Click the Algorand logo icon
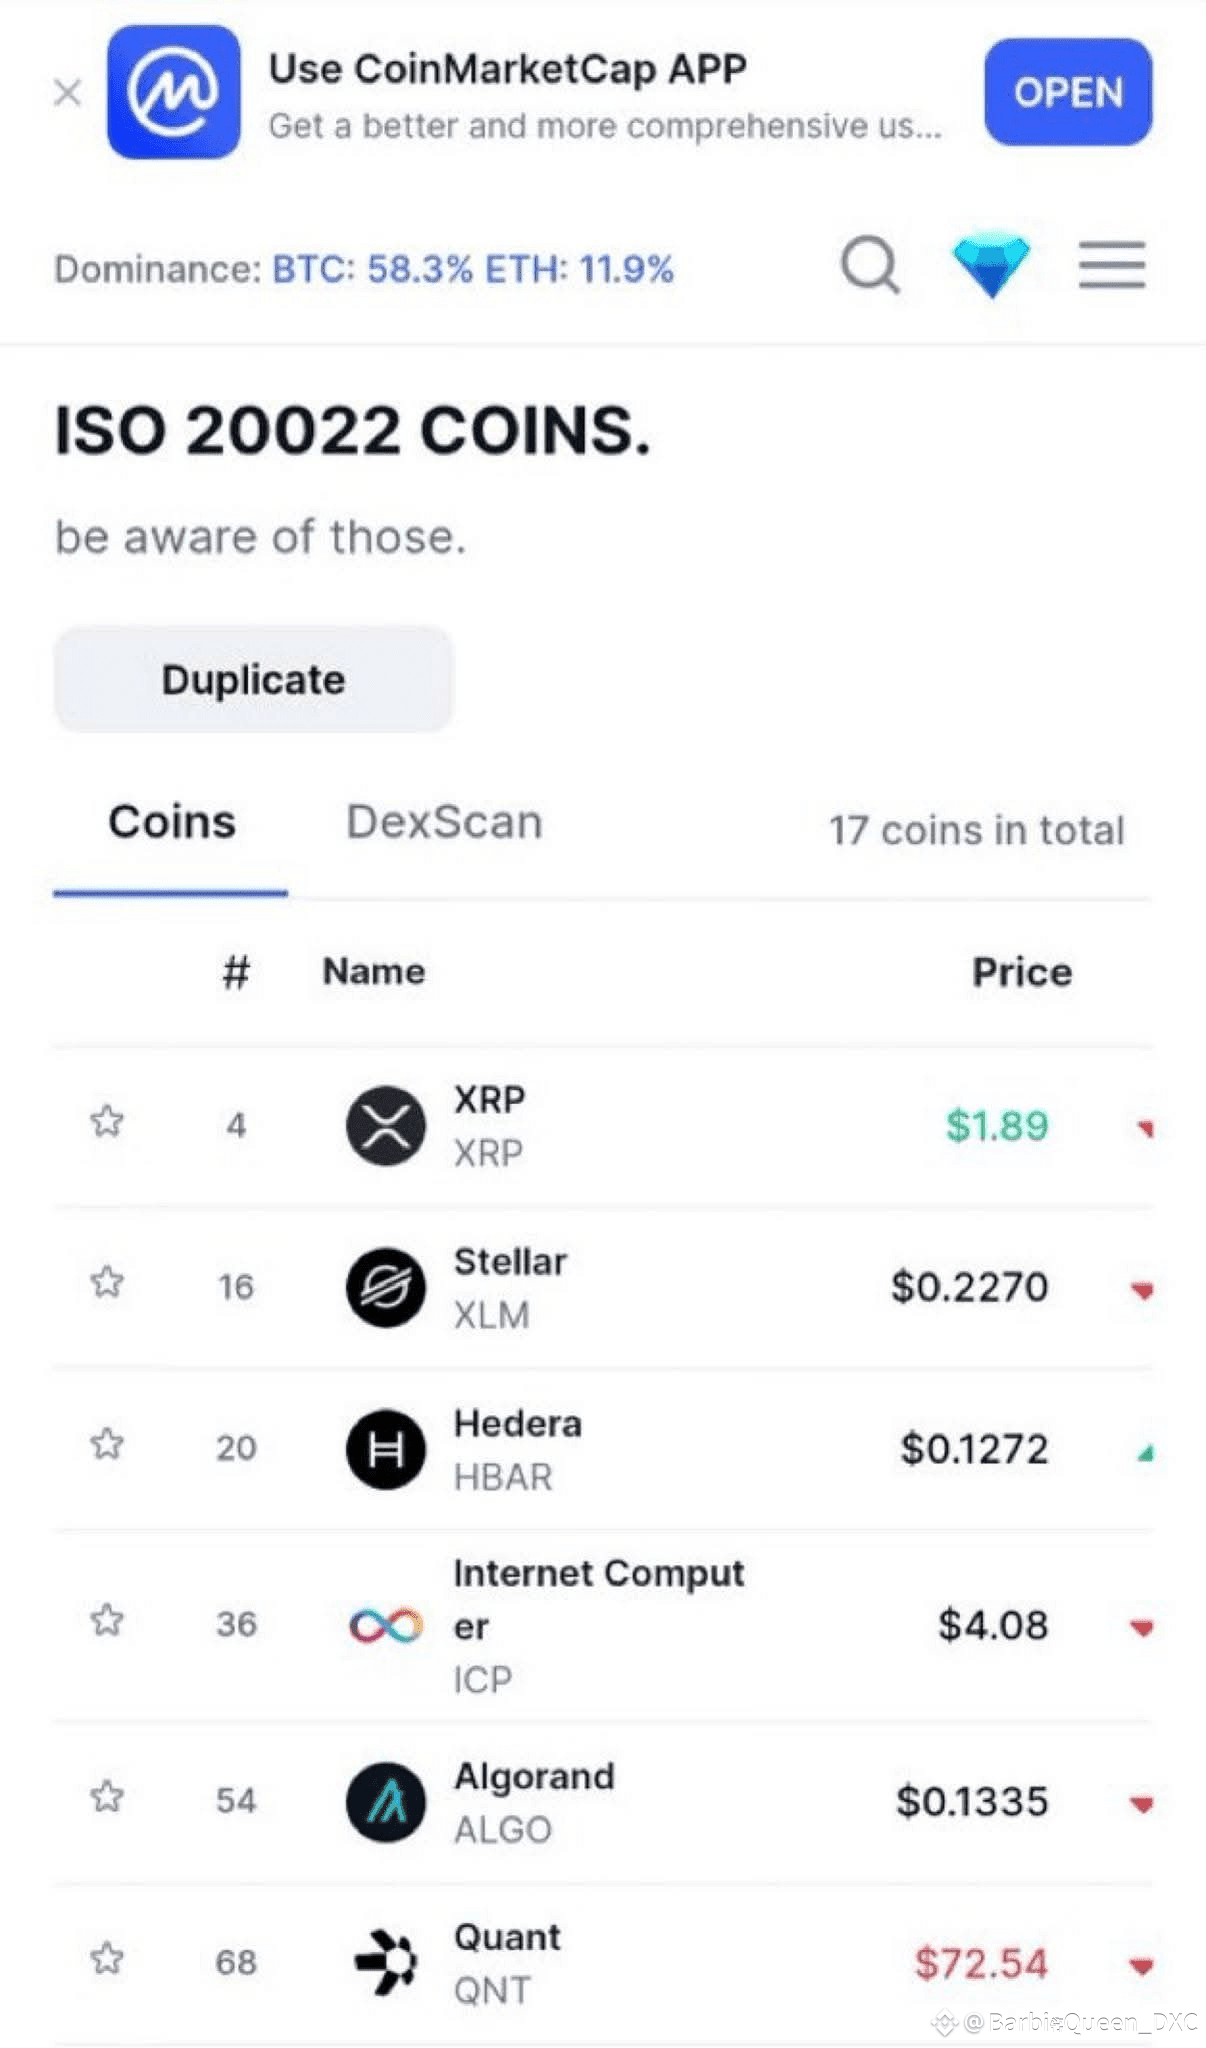Screen dimensions: 1206x2048 click(386, 1802)
